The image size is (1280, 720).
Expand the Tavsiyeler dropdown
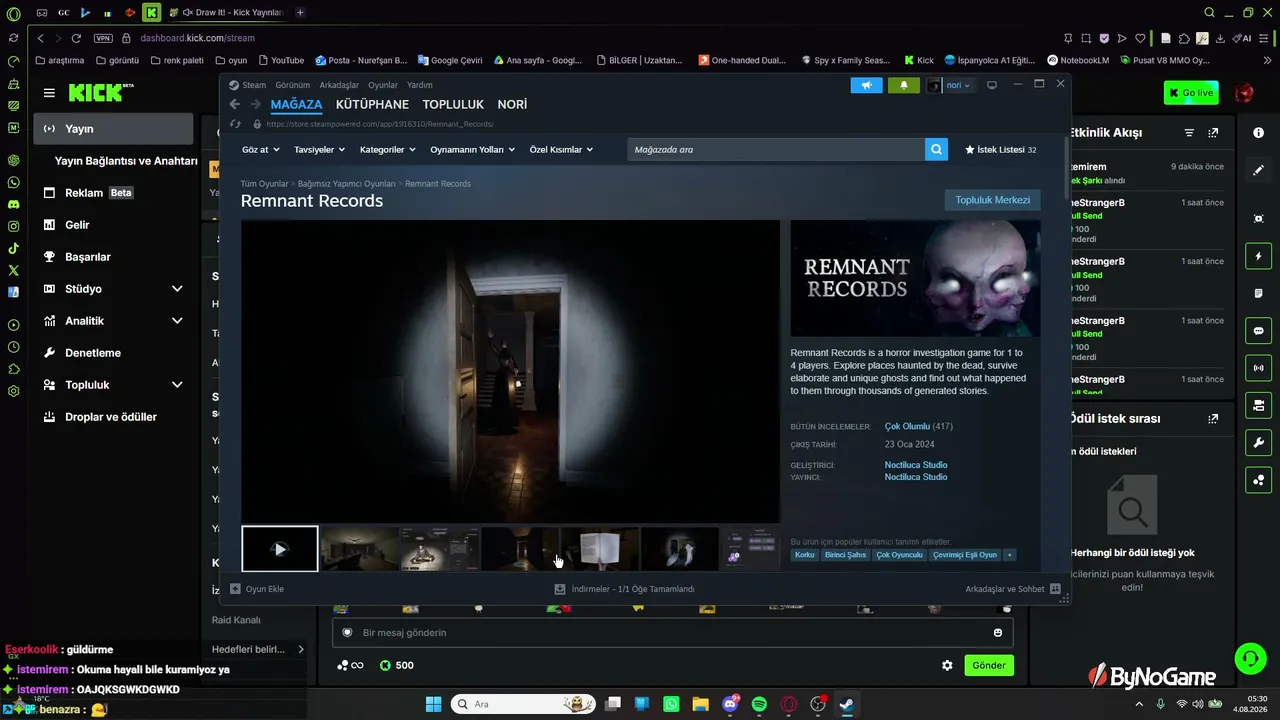pyautogui.click(x=320, y=150)
